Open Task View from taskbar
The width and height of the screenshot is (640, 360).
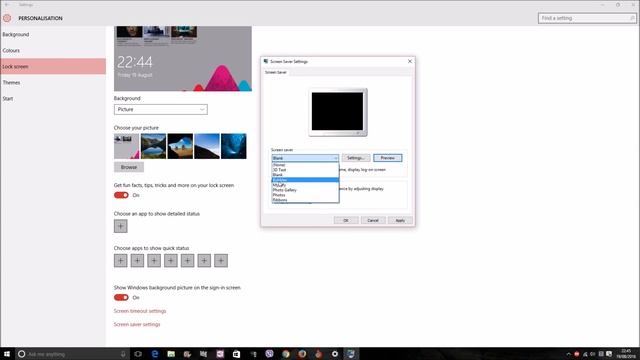(x=138, y=354)
